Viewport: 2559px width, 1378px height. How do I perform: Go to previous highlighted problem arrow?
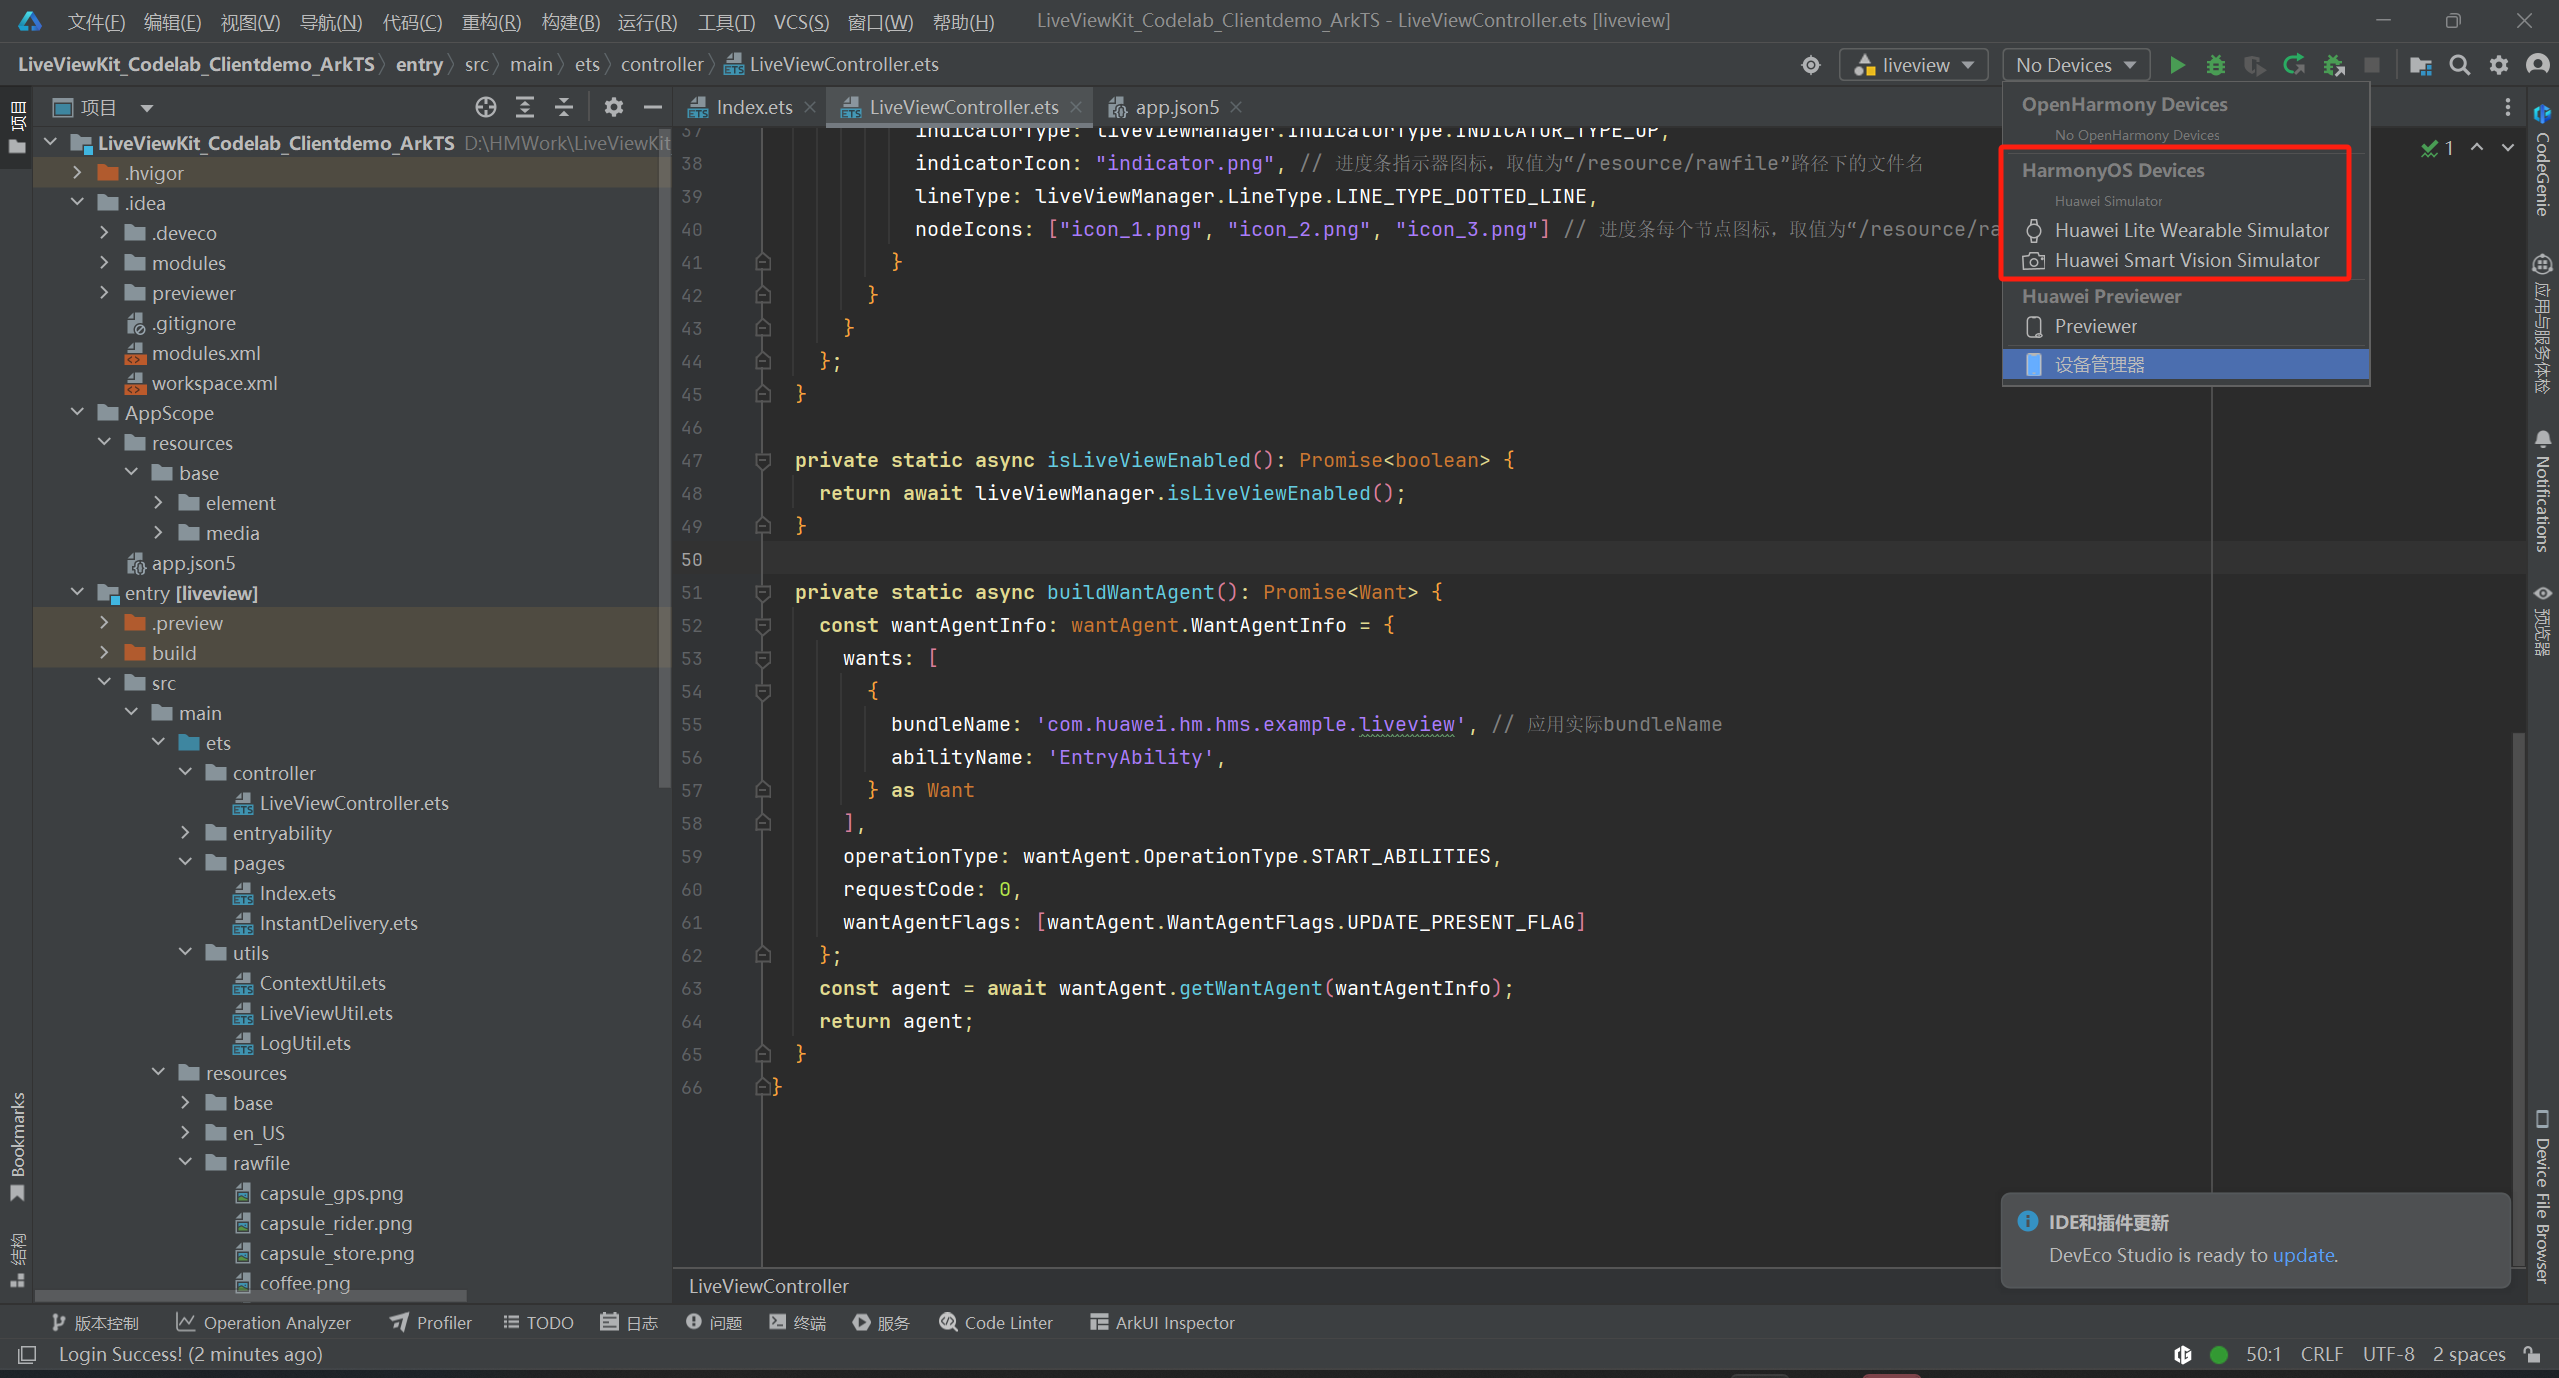coord(2477,148)
